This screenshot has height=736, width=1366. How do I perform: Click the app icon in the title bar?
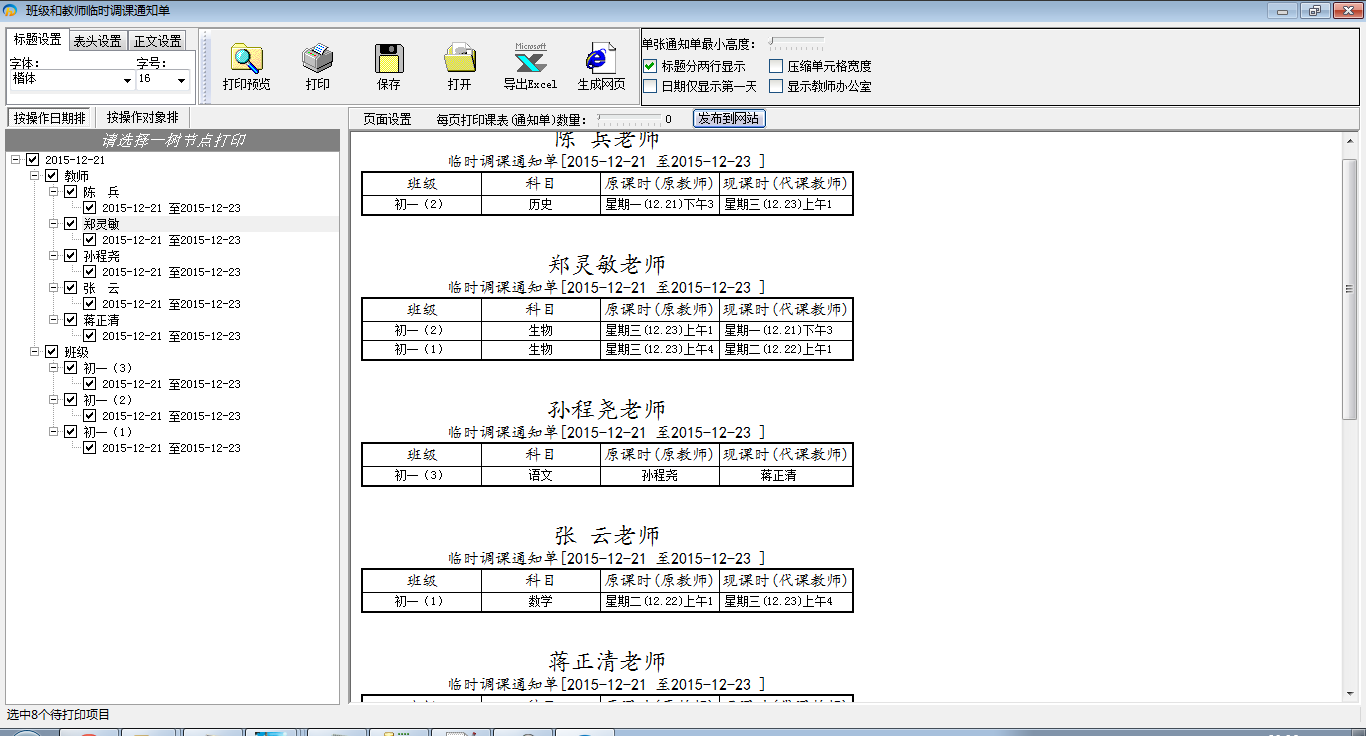tap(11, 11)
